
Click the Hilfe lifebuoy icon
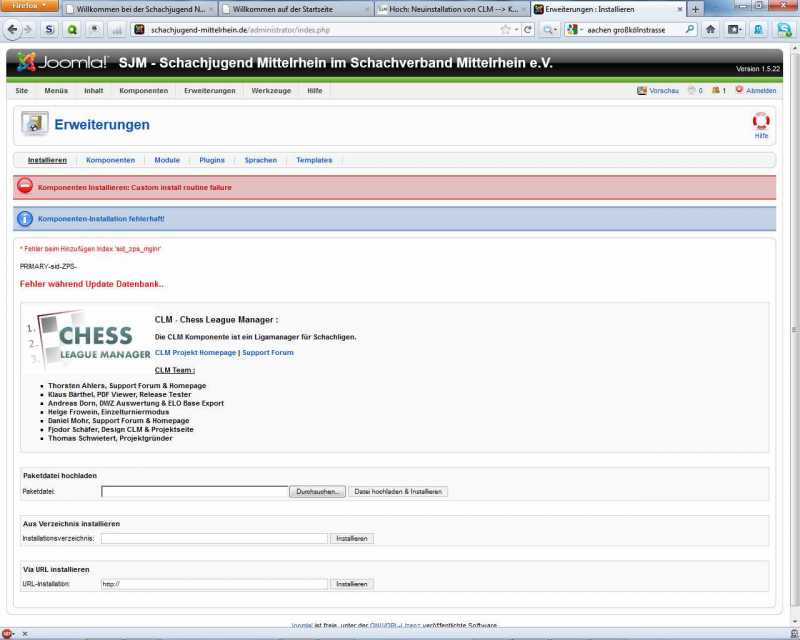(x=761, y=122)
